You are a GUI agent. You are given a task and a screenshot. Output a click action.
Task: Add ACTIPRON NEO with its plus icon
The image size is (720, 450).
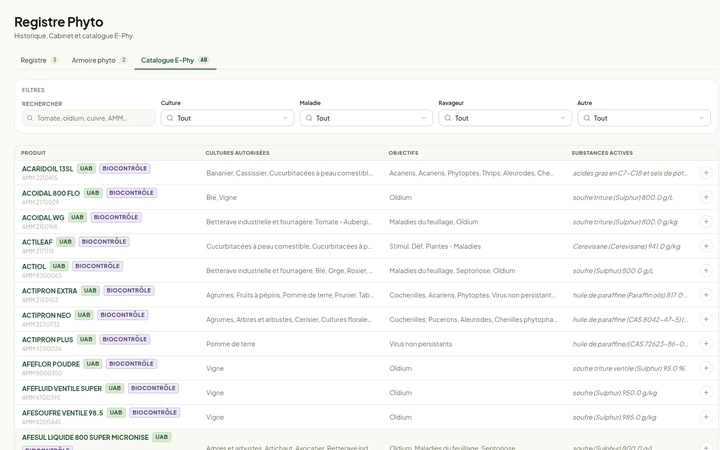(706, 319)
